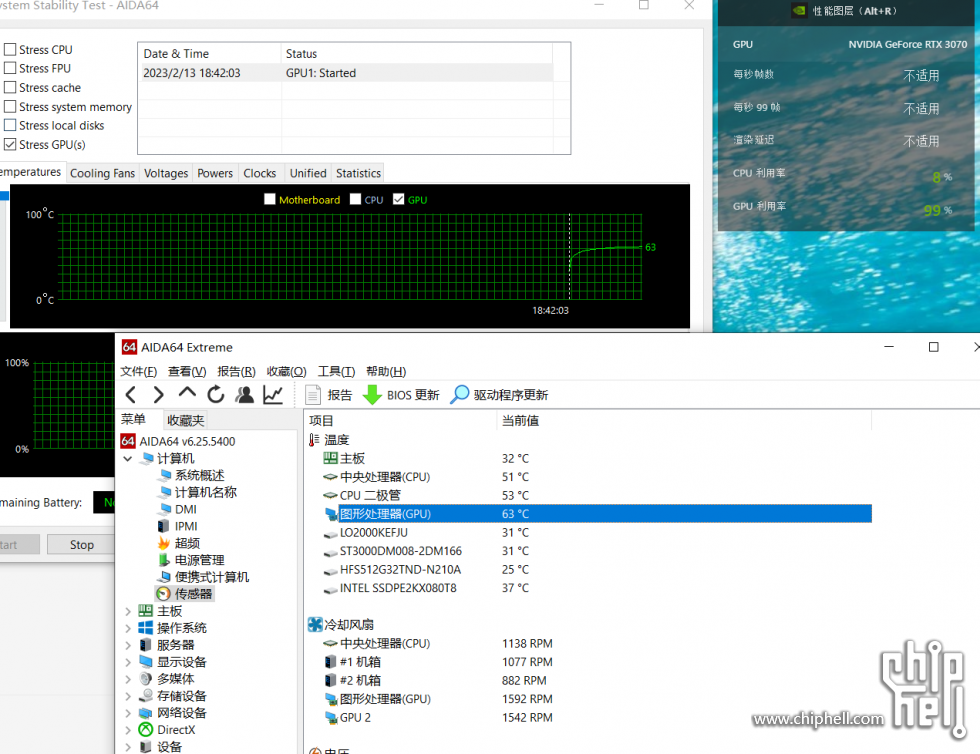Click the 冷却风扇 fan section icon
Viewport: 980px width, 754px height.
(315, 624)
